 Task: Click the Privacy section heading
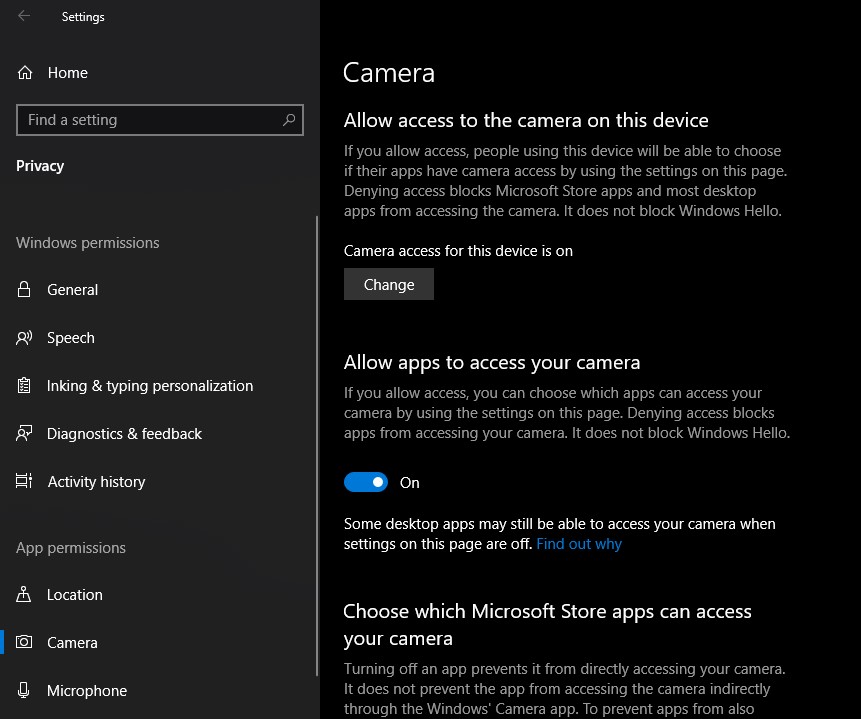coord(40,166)
